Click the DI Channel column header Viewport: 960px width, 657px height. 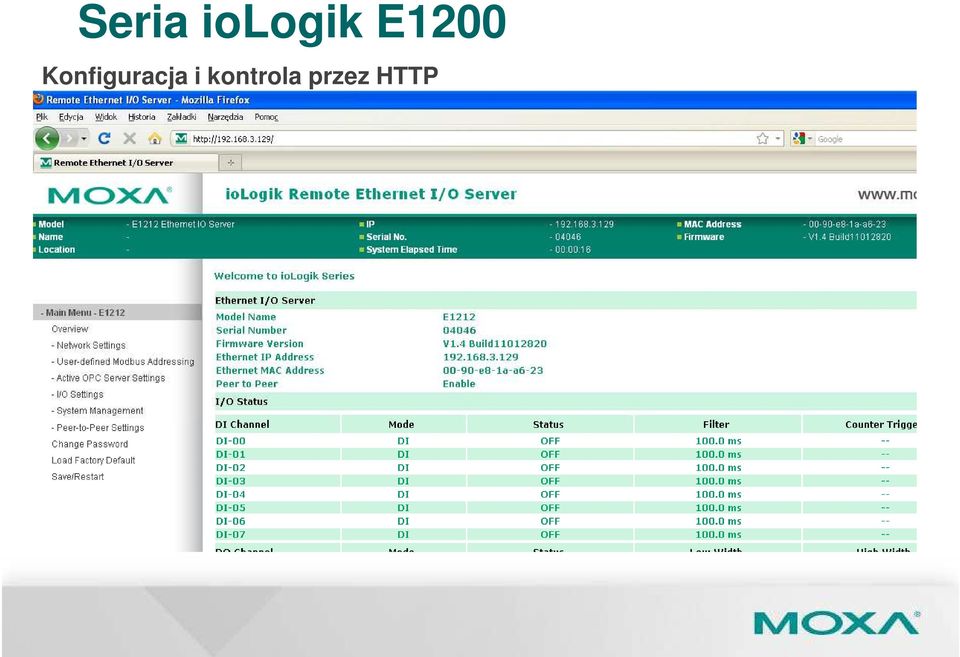point(242,424)
